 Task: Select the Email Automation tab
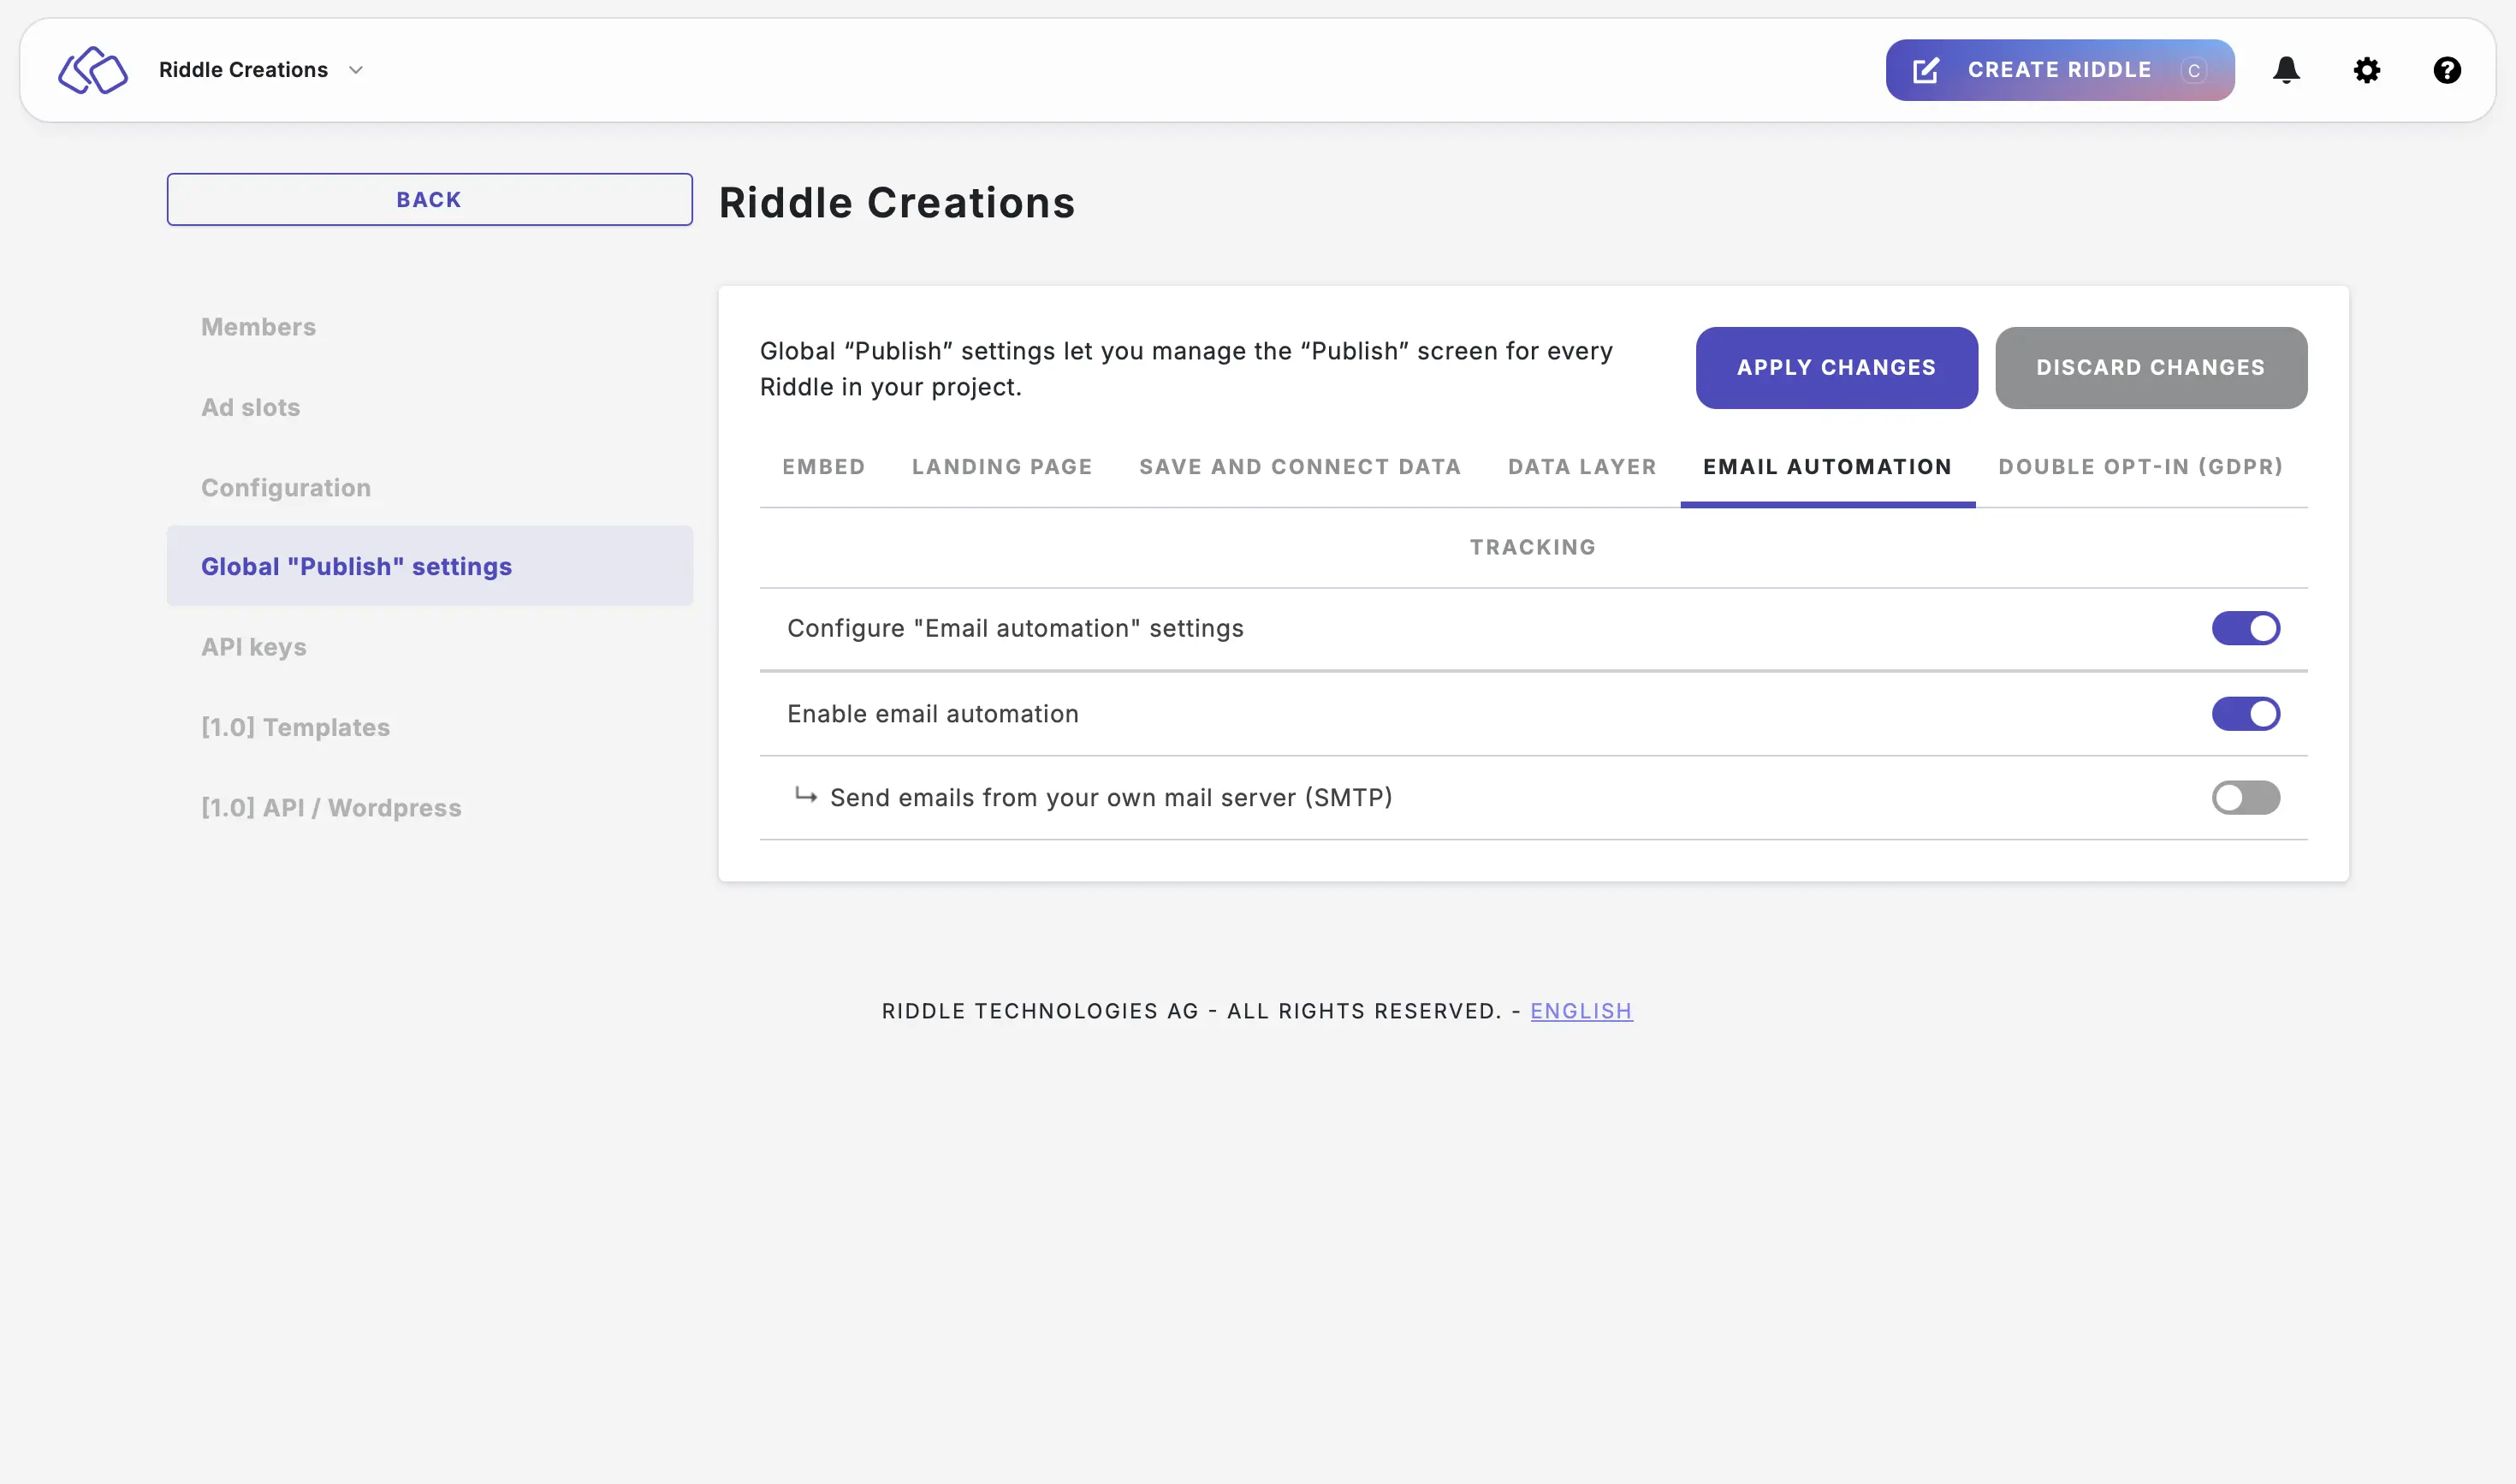(x=1827, y=467)
